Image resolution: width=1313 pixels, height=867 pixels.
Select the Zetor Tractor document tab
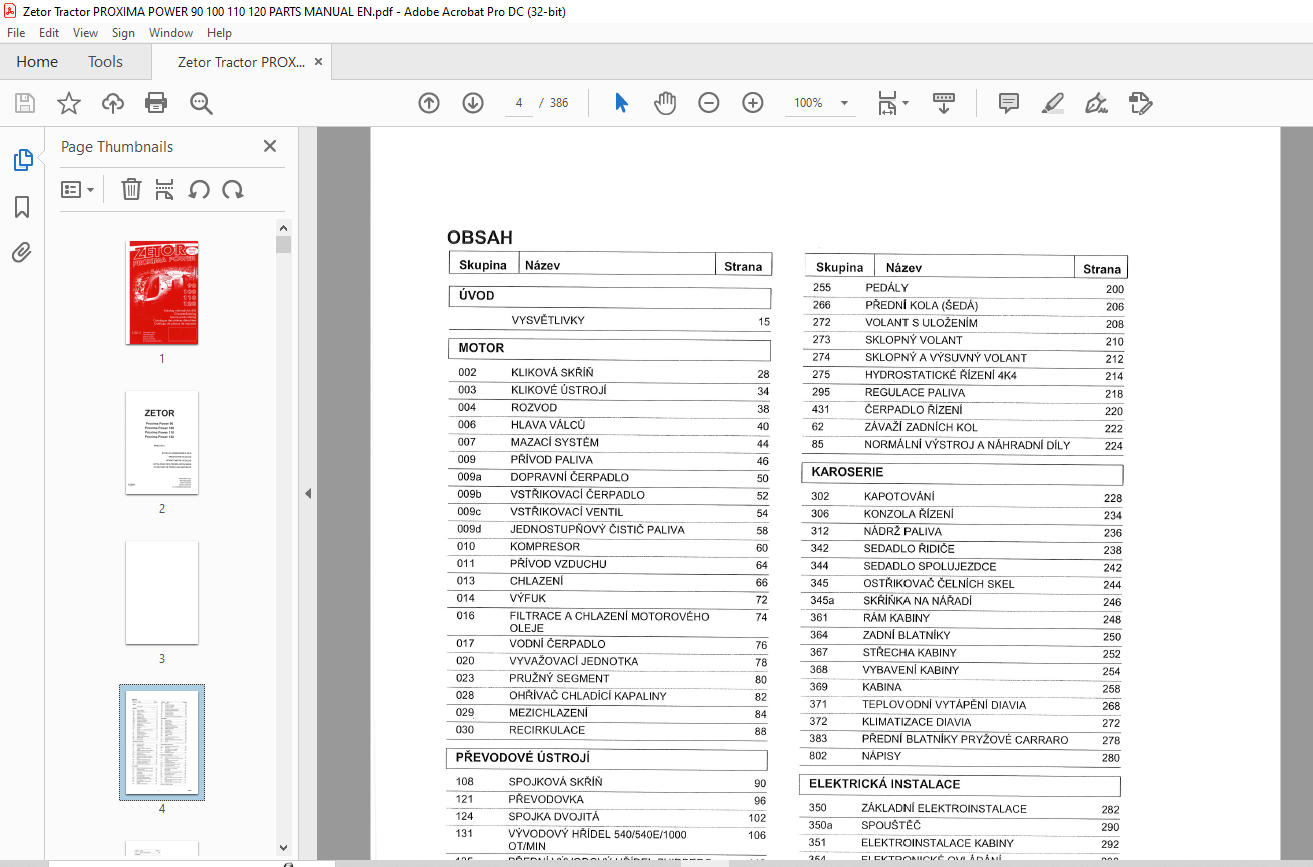[x=241, y=62]
